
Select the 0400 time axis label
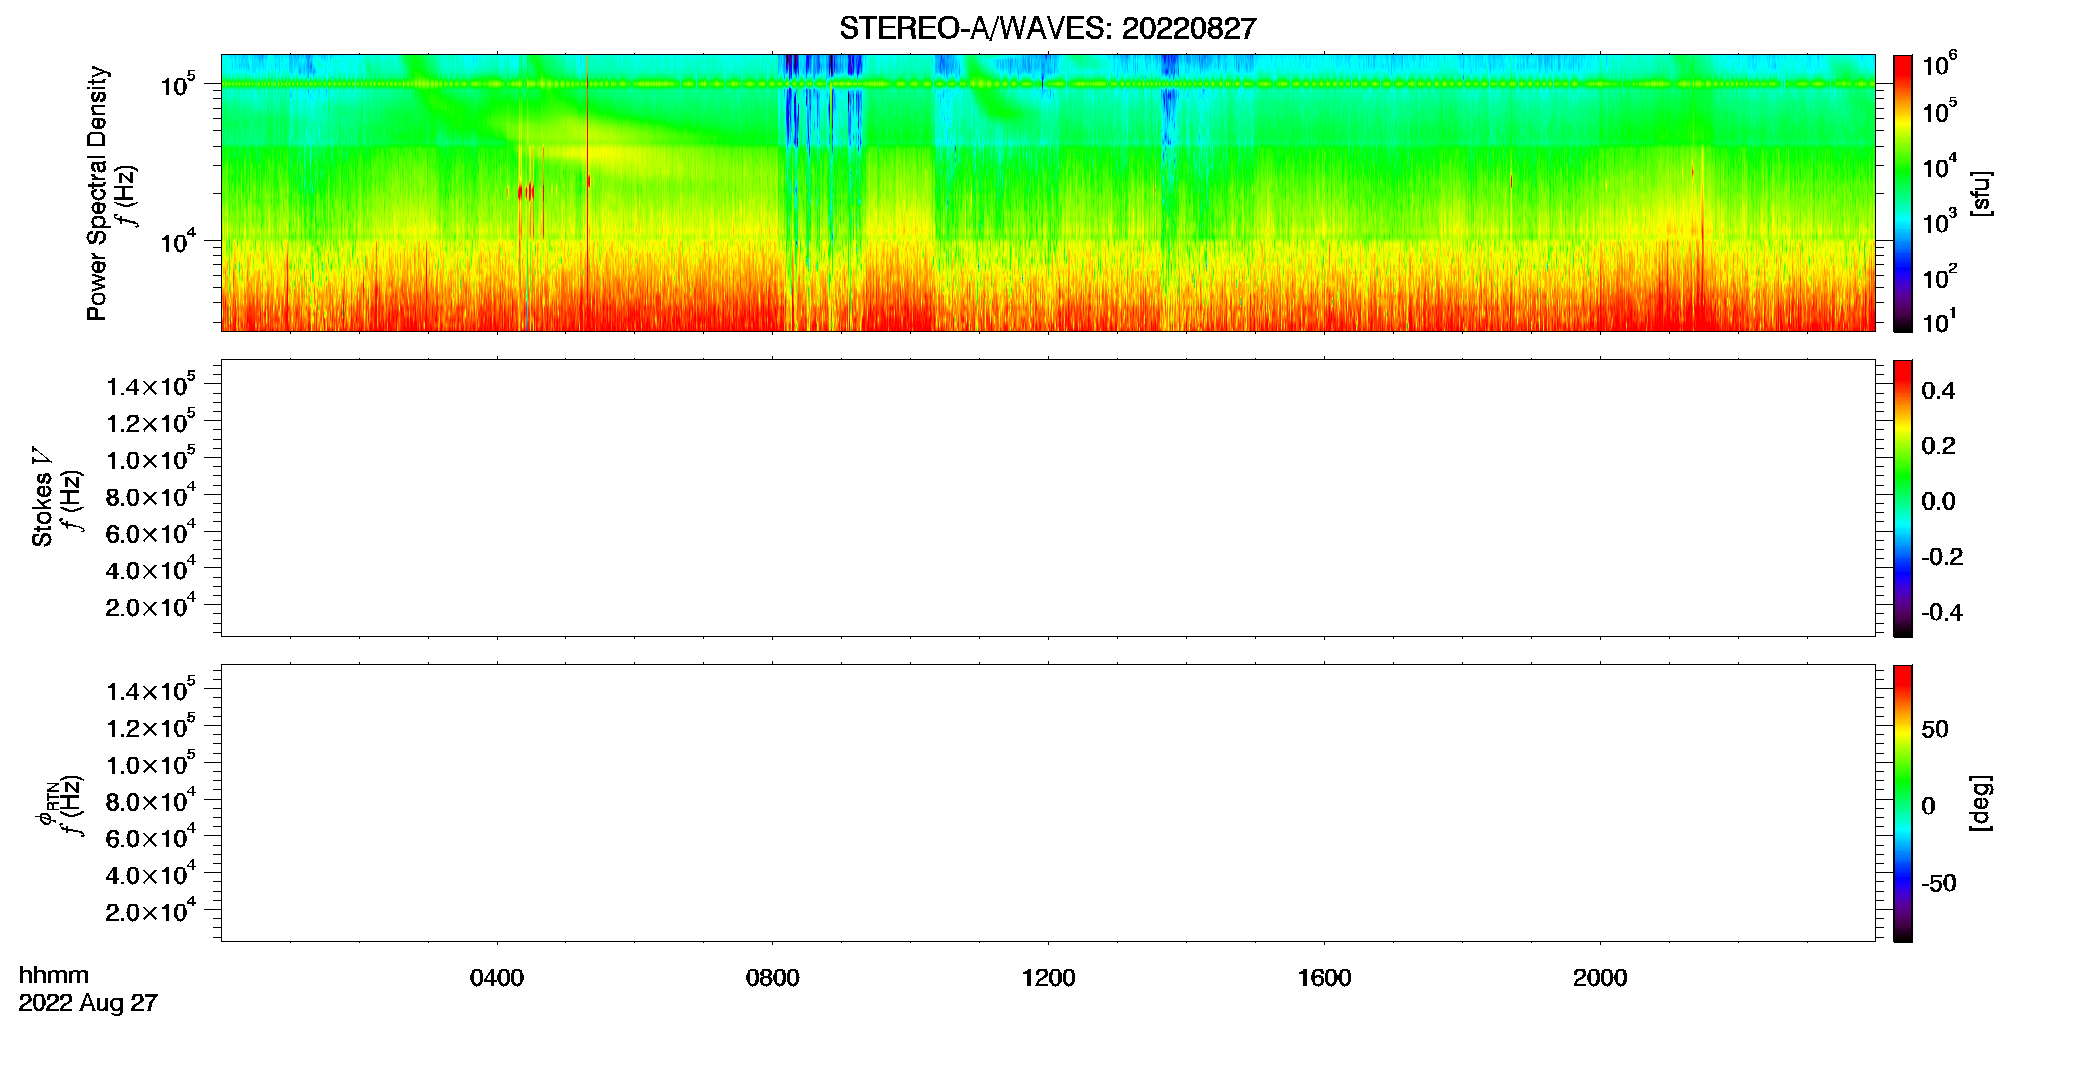click(x=497, y=978)
